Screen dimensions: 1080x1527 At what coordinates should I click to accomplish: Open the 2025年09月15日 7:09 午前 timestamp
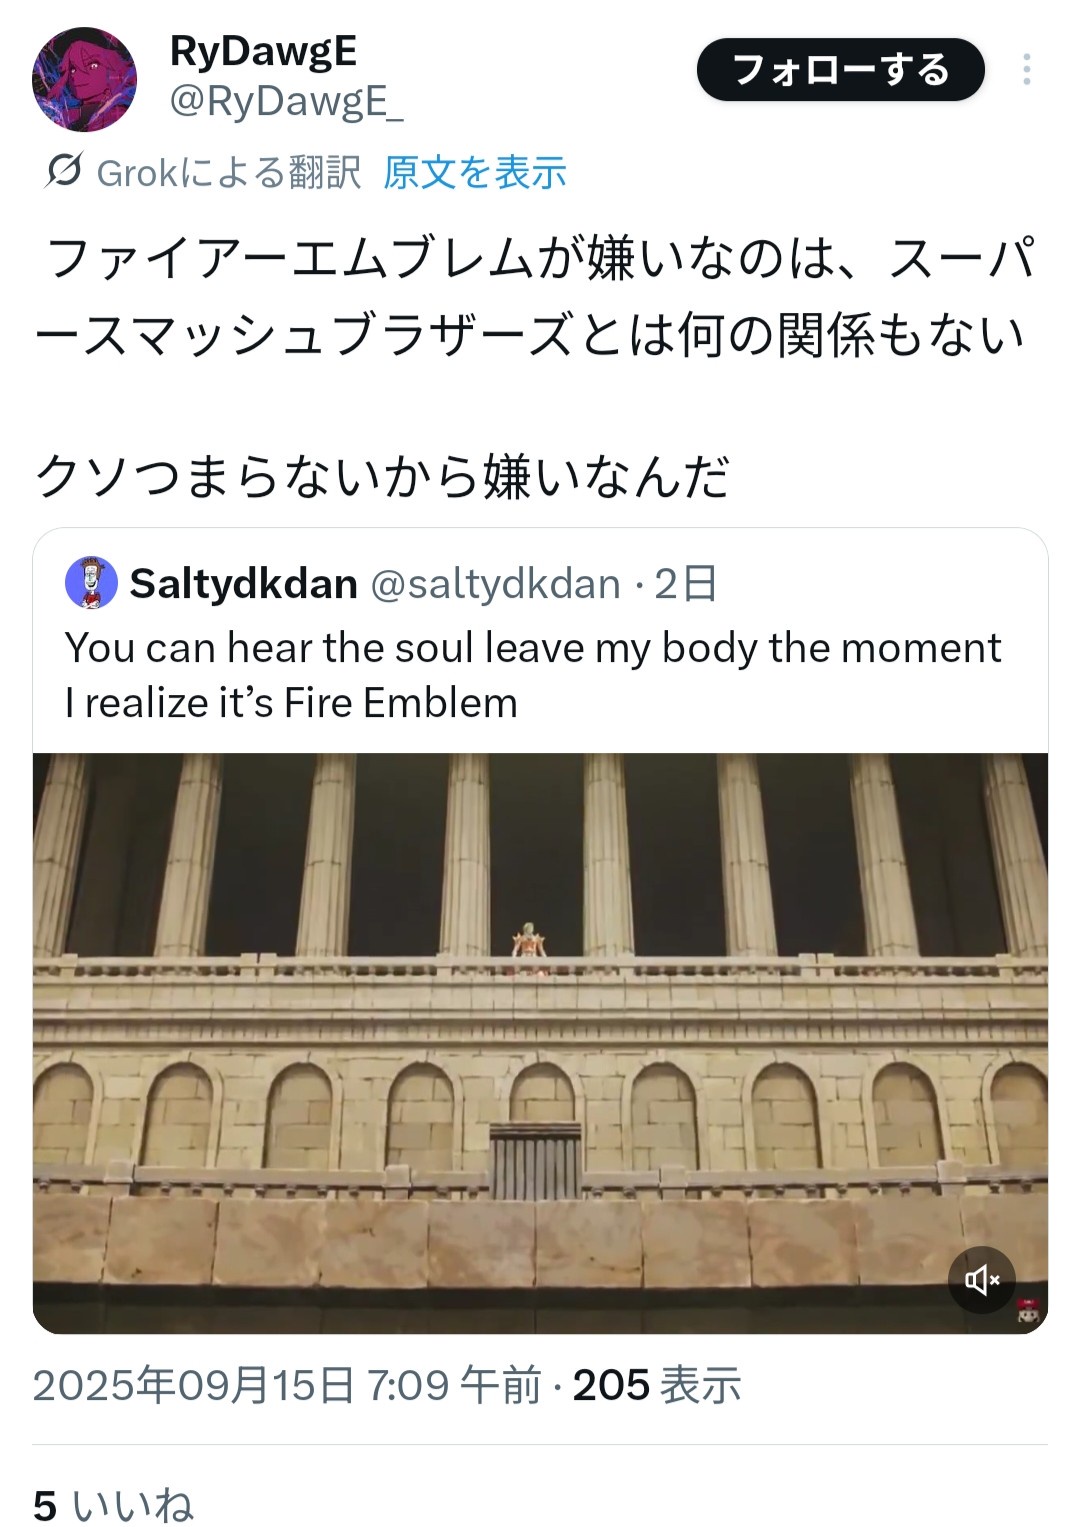pos(286,1386)
